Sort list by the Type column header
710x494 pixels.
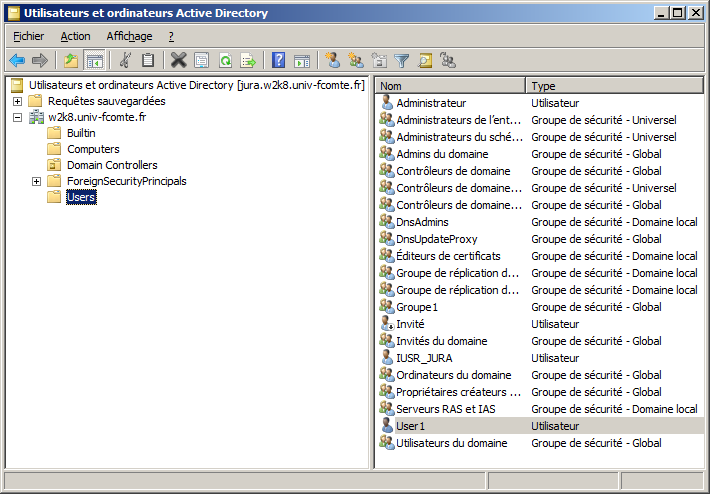coord(614,86)
